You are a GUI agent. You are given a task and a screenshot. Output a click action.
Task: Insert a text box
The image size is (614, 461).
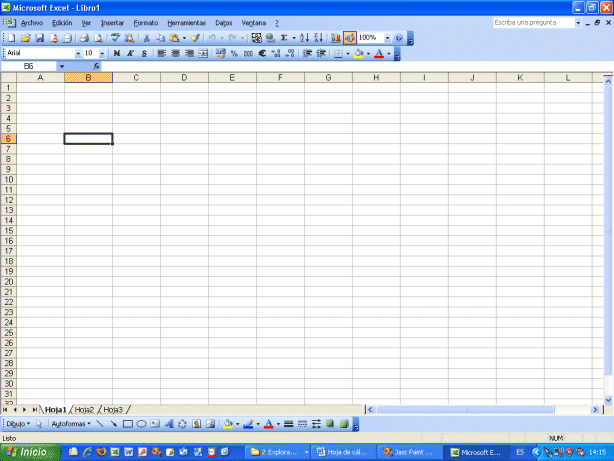[155, 424]
